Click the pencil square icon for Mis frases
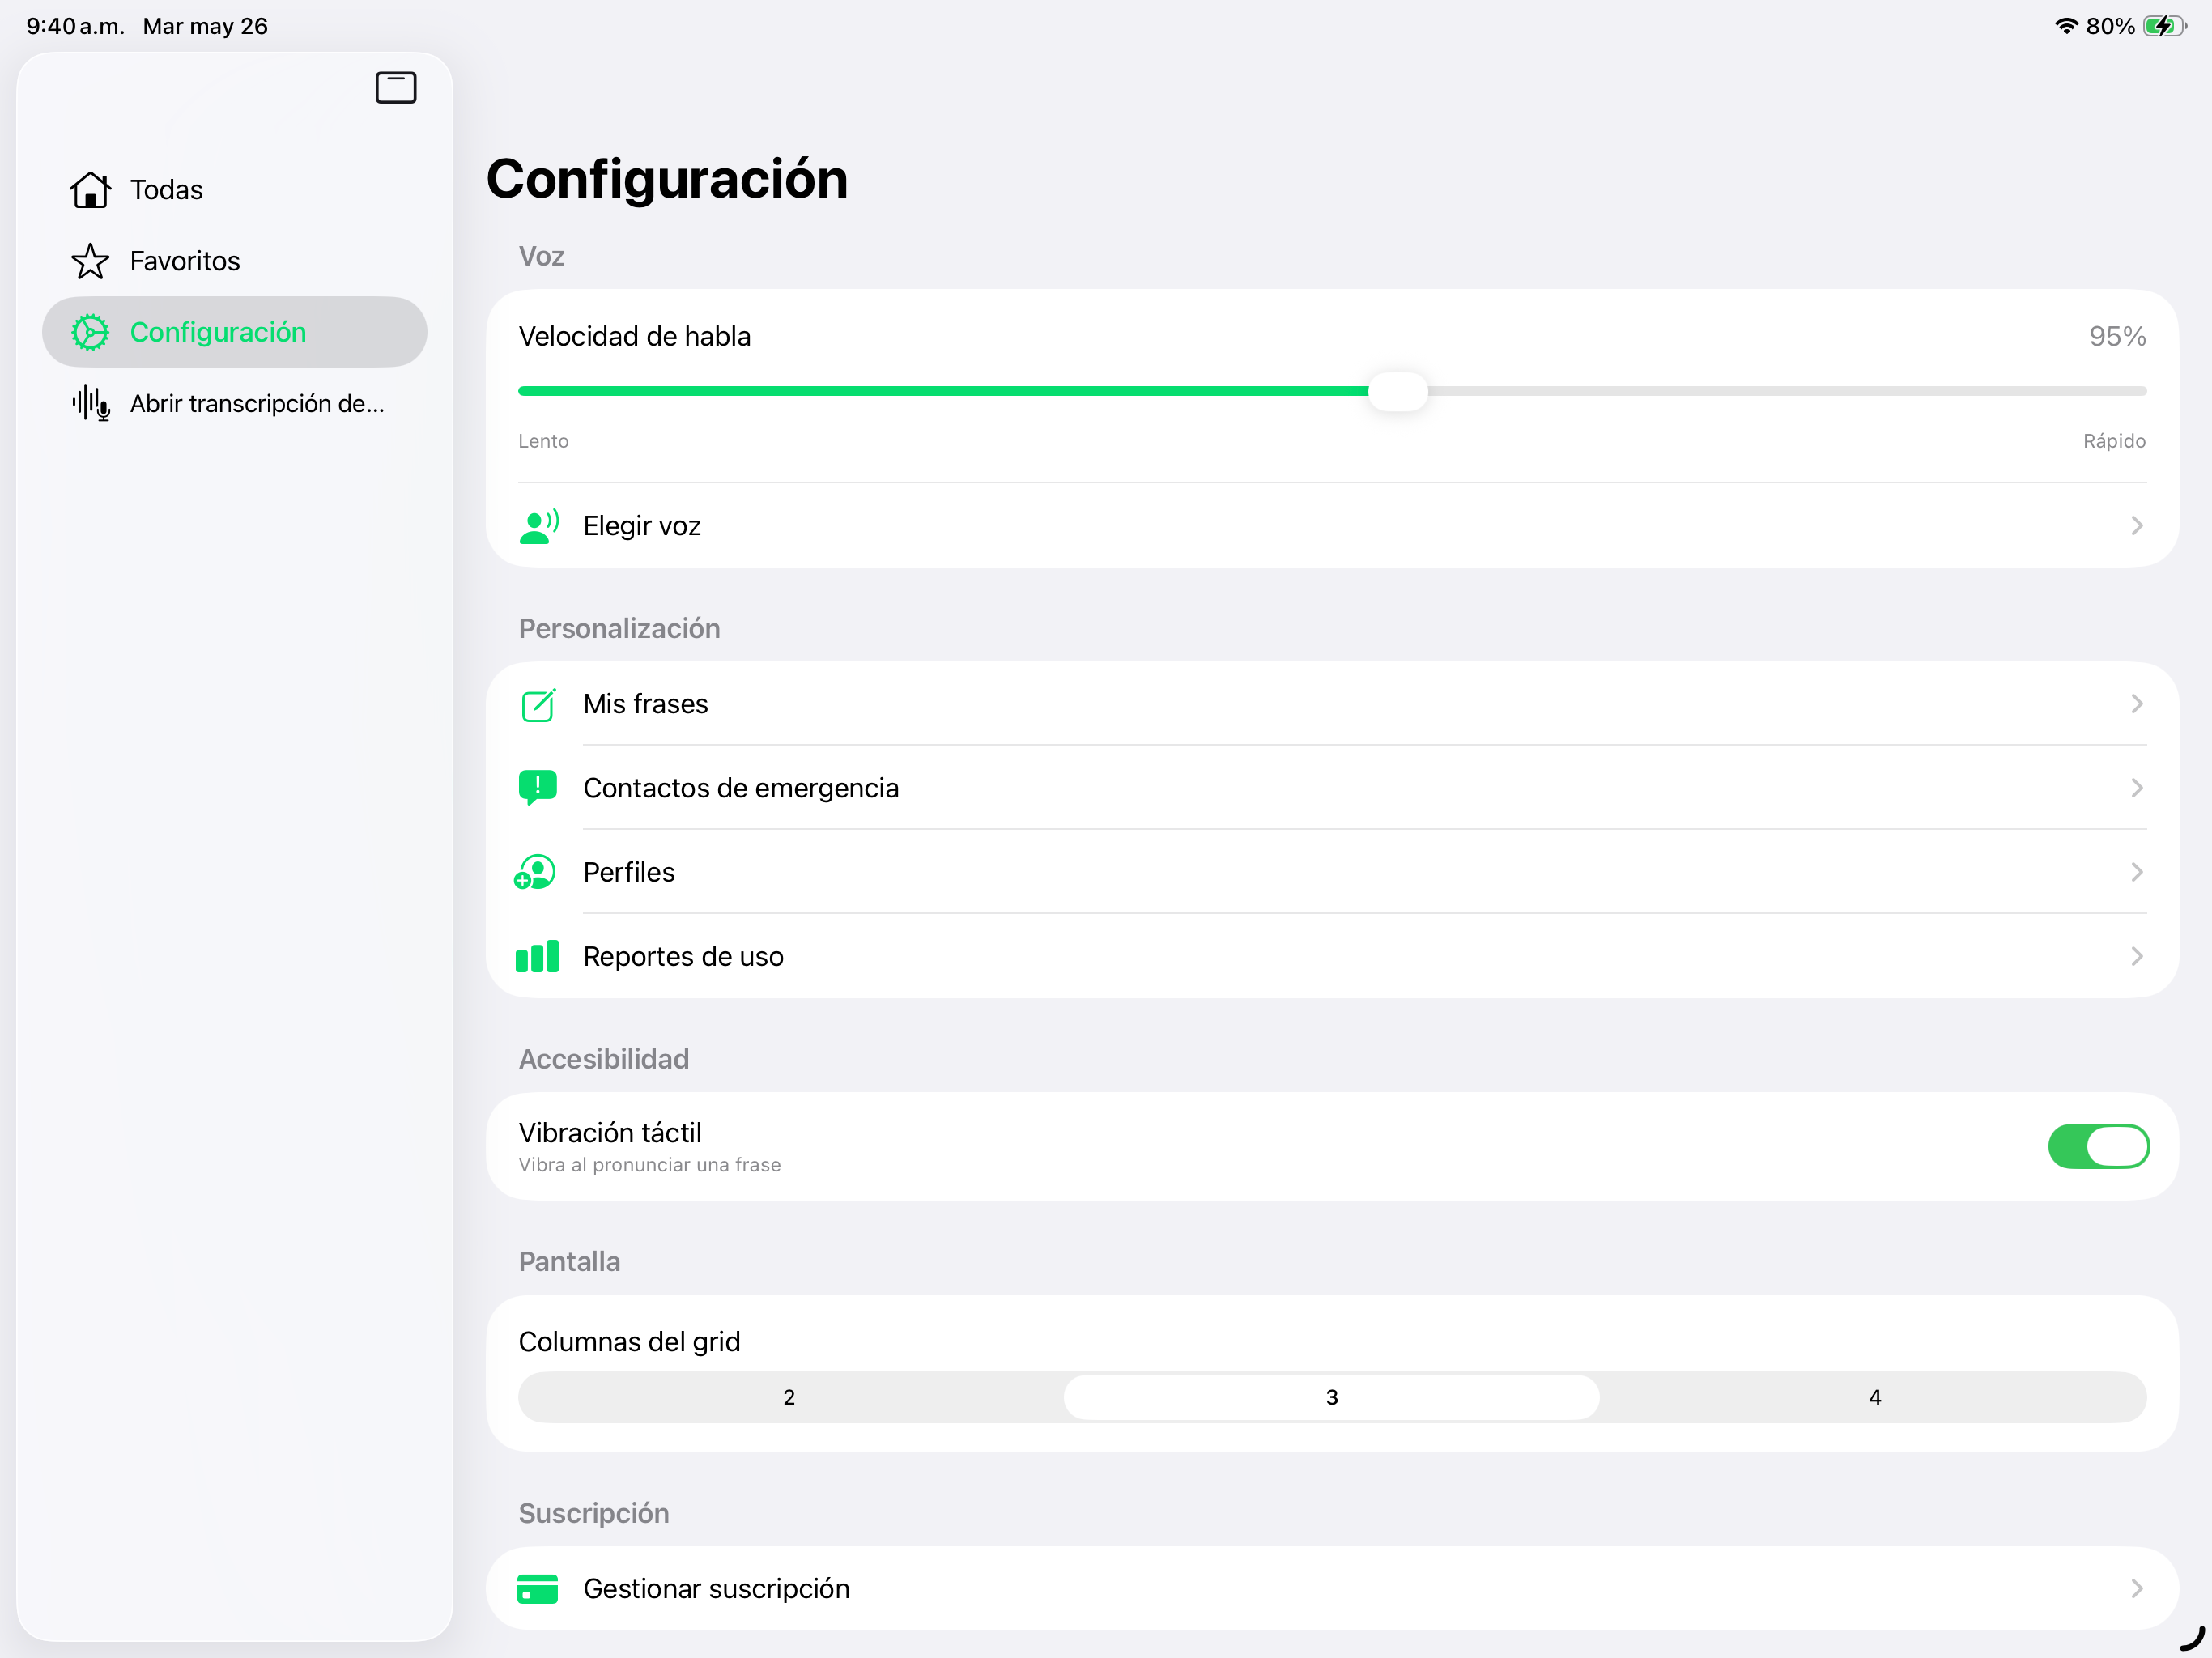 click(x=539, y=704)
